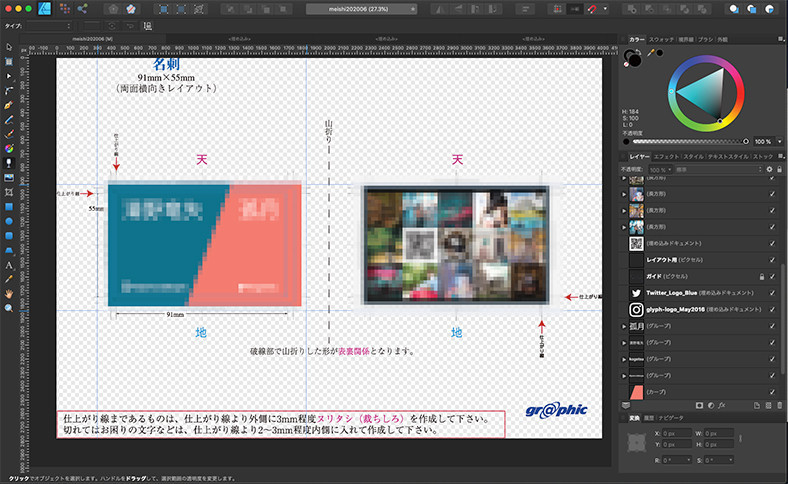Click the Flip Vertical toolbar icon
This screenshot has width=788, height=484.
coord(459,9)
